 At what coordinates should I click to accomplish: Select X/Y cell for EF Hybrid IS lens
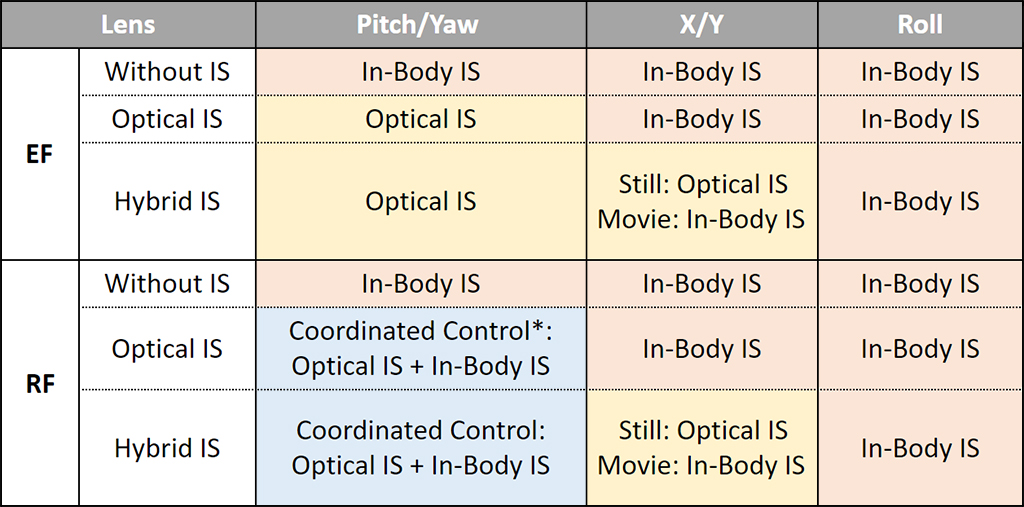coord(701,201)
